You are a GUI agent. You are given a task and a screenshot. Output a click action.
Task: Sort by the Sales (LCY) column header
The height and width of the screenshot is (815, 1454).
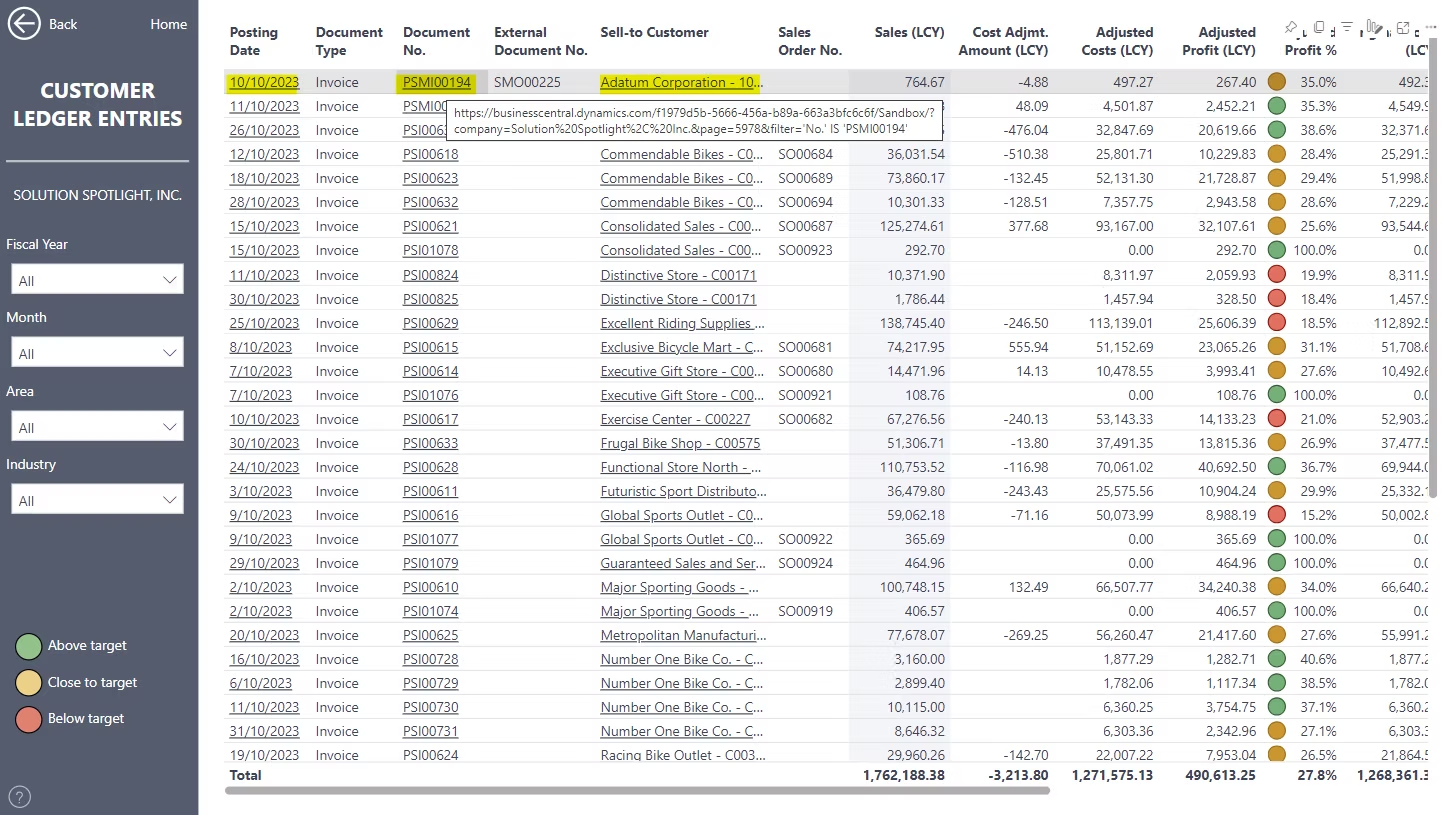(909, 32)
